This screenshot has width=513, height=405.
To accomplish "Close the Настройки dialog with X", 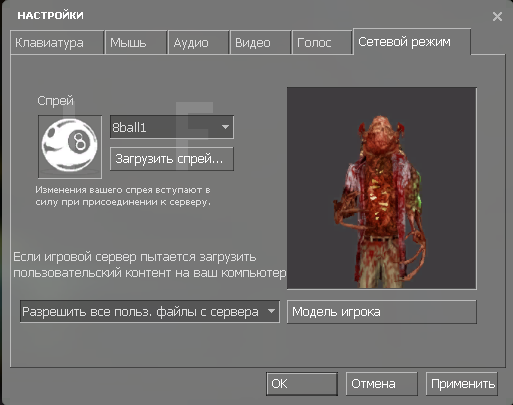I will 497,16.
